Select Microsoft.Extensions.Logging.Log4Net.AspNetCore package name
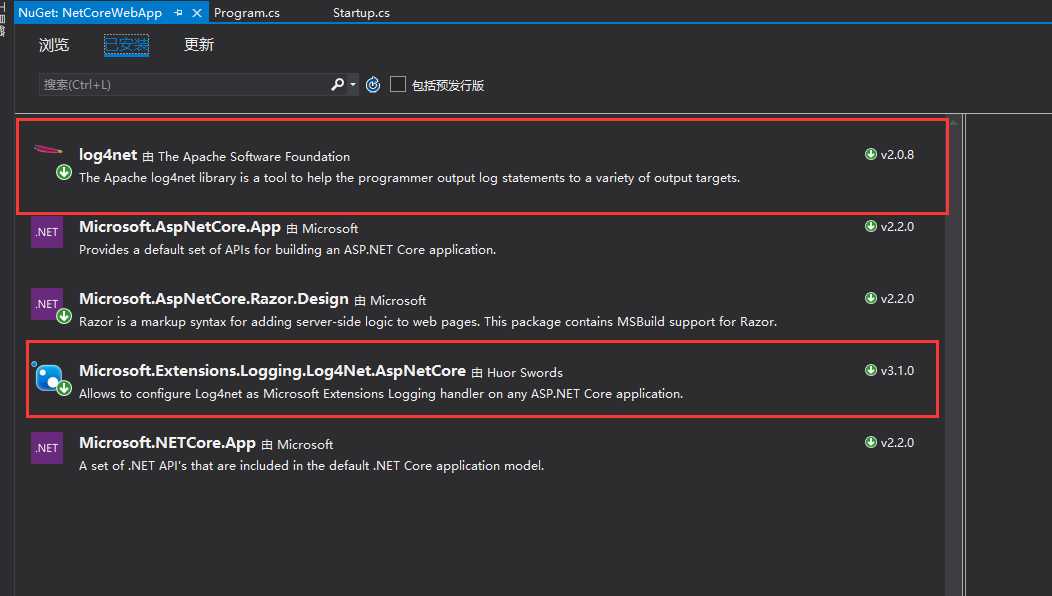 click(x=272, y=370)
